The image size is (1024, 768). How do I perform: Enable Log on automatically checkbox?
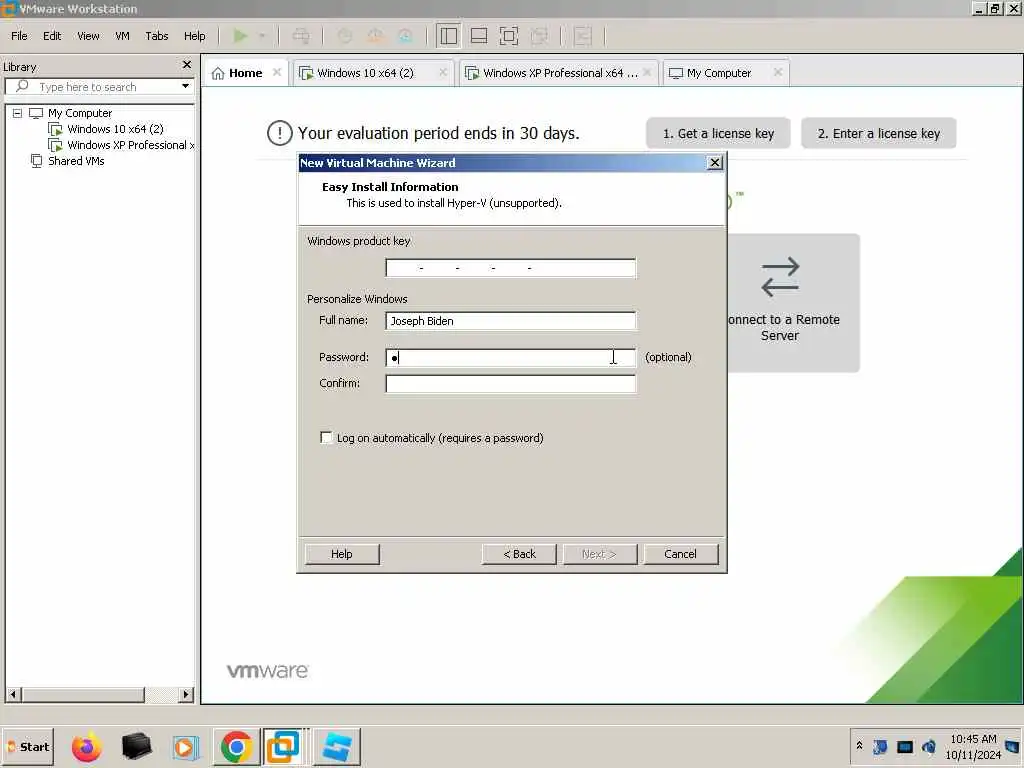tap(326, 438)
